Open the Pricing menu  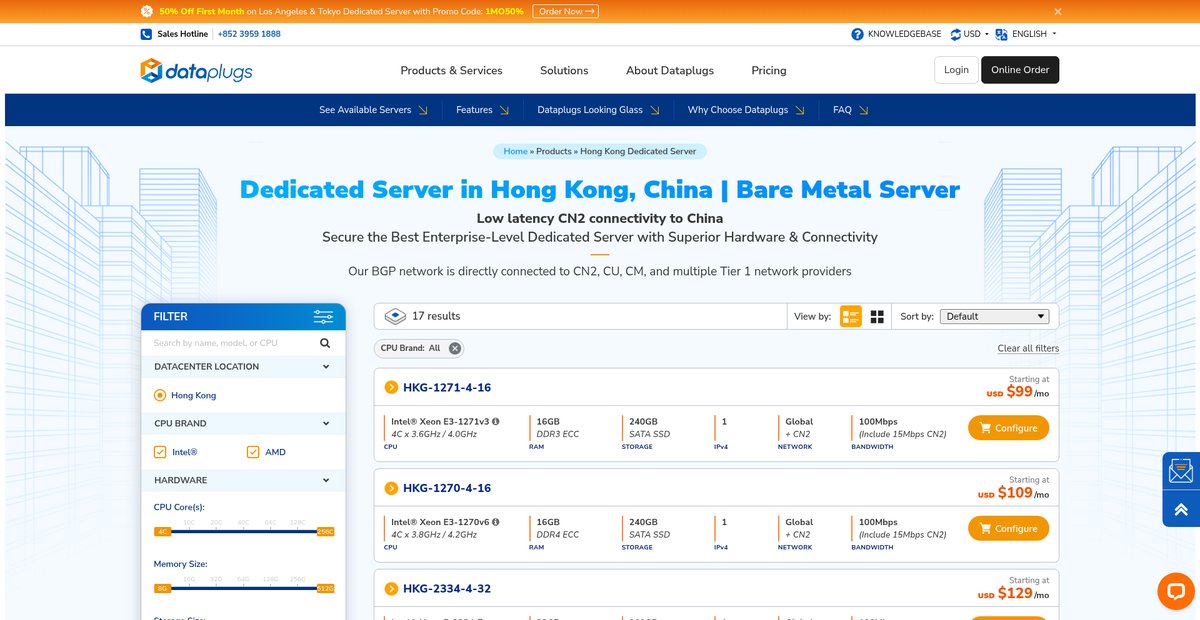[x=769, y=70]
